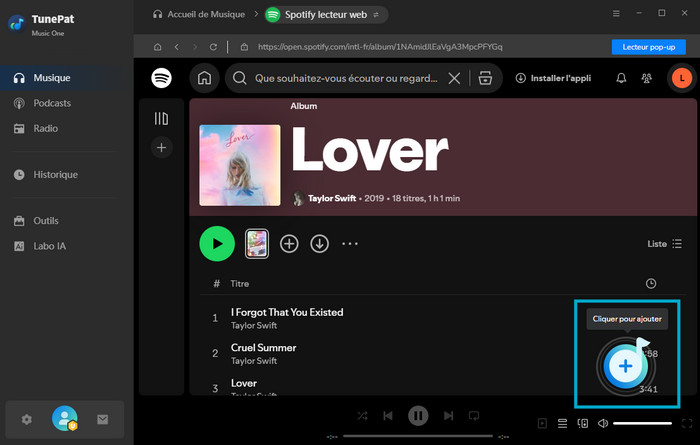
Task: Open the three-dot more options menu
Action: click(350, 244)
